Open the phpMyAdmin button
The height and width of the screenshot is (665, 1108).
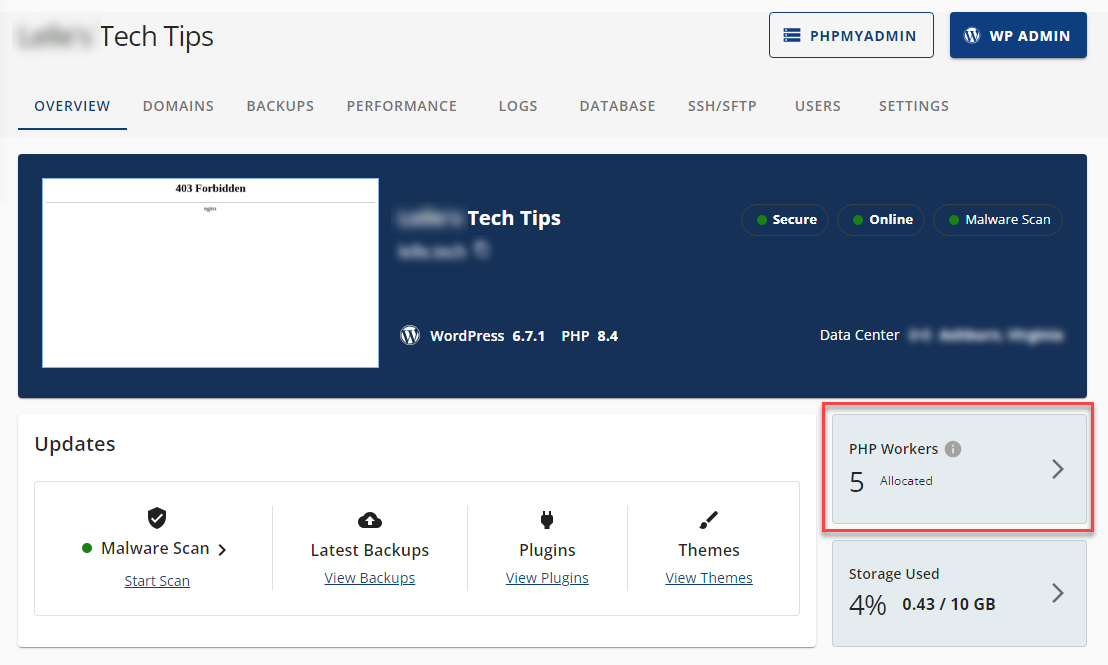[851, 35]
